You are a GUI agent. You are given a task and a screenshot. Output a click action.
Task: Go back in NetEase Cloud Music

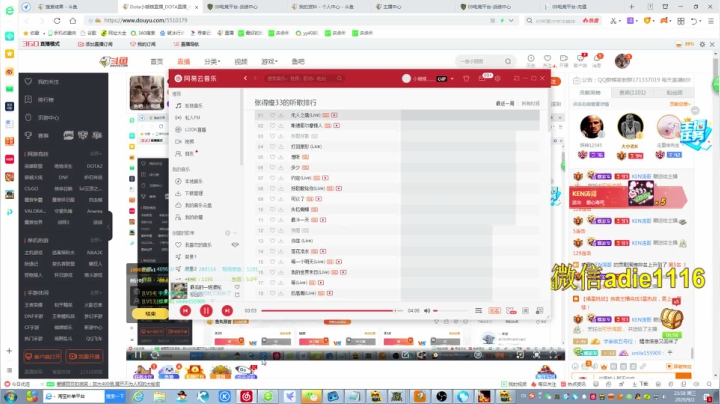pos(246,79)
